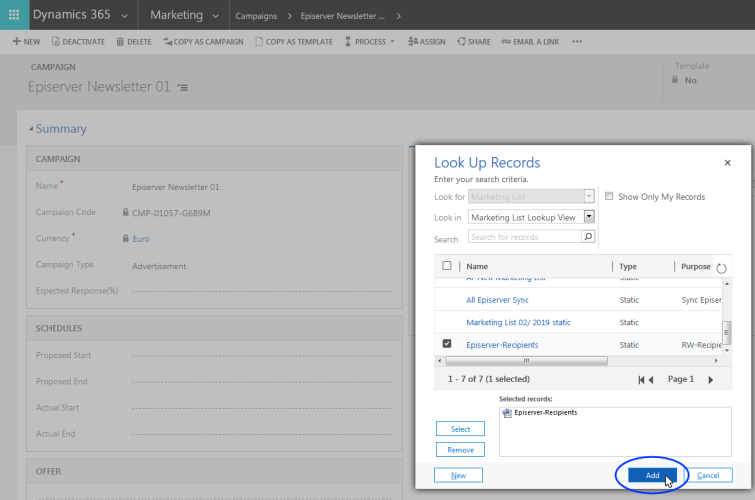Click the Expected Response(%) field
This screenshot has width=755, height=500.
261,291
